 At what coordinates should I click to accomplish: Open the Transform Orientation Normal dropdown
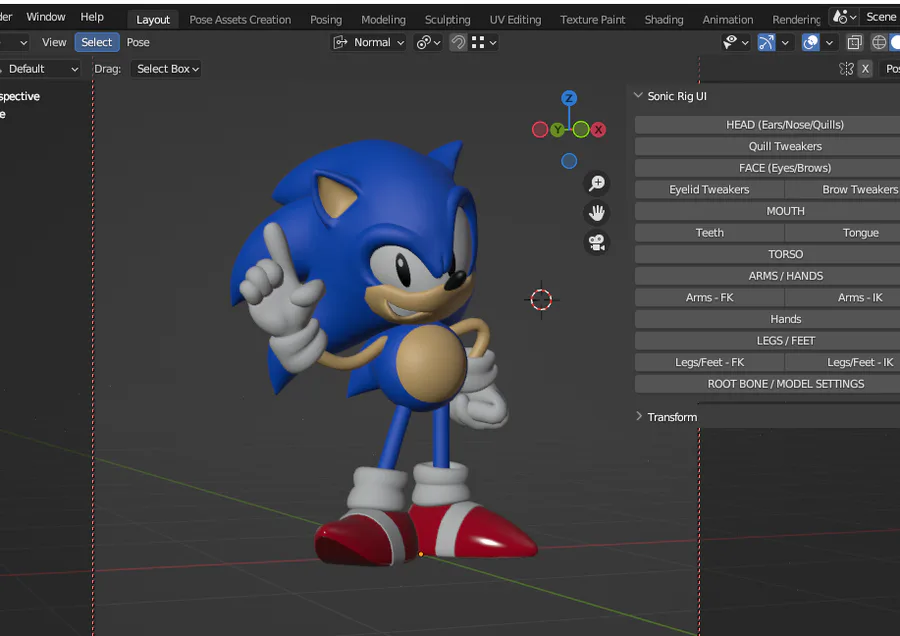(369, 42)
